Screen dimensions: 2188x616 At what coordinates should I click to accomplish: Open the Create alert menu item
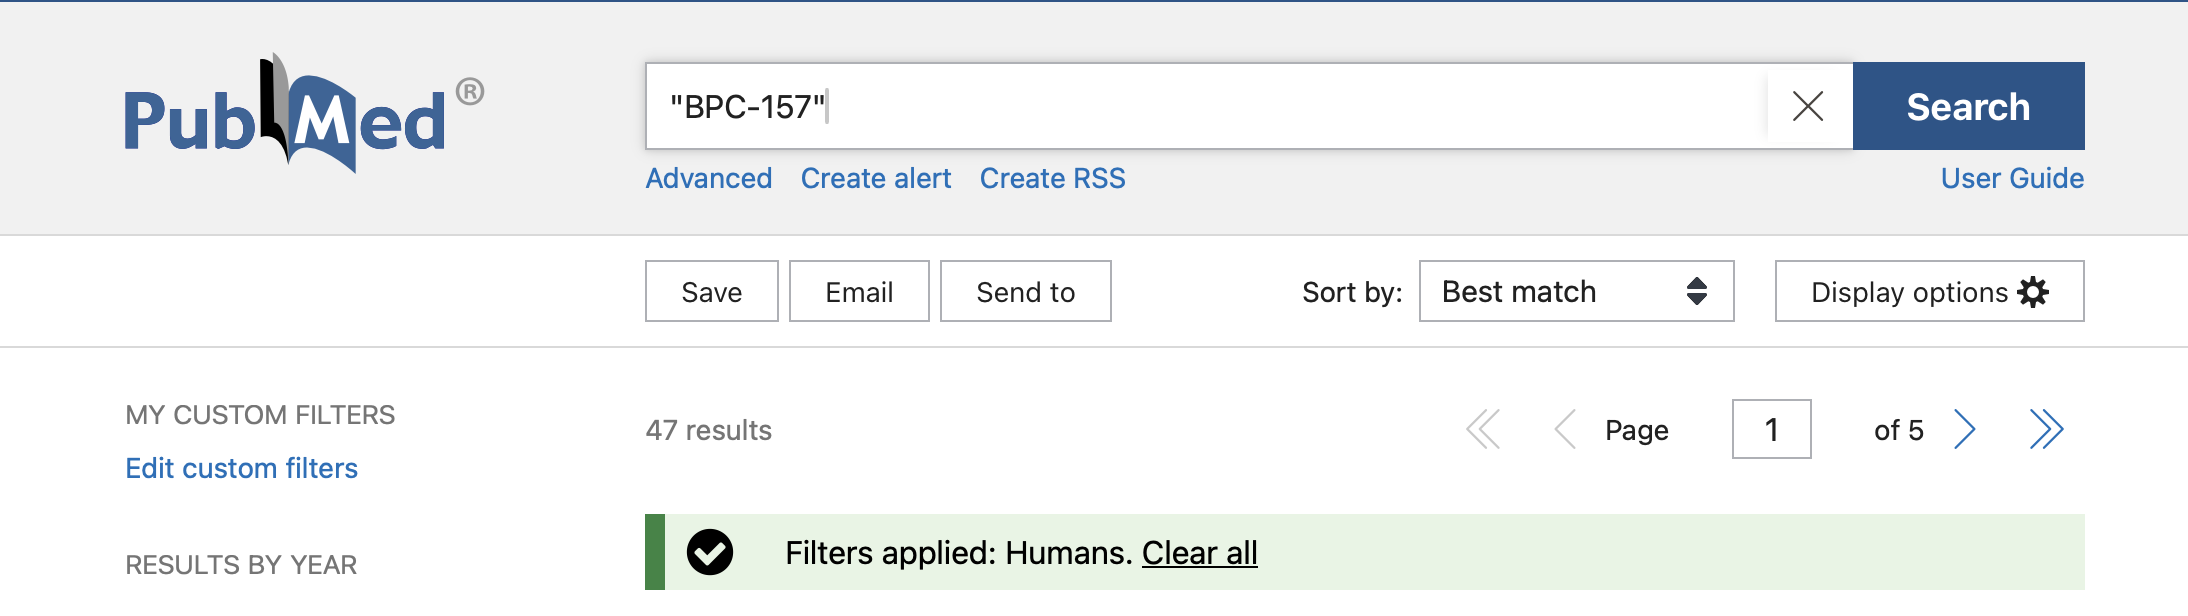click(x=876, y=178)
